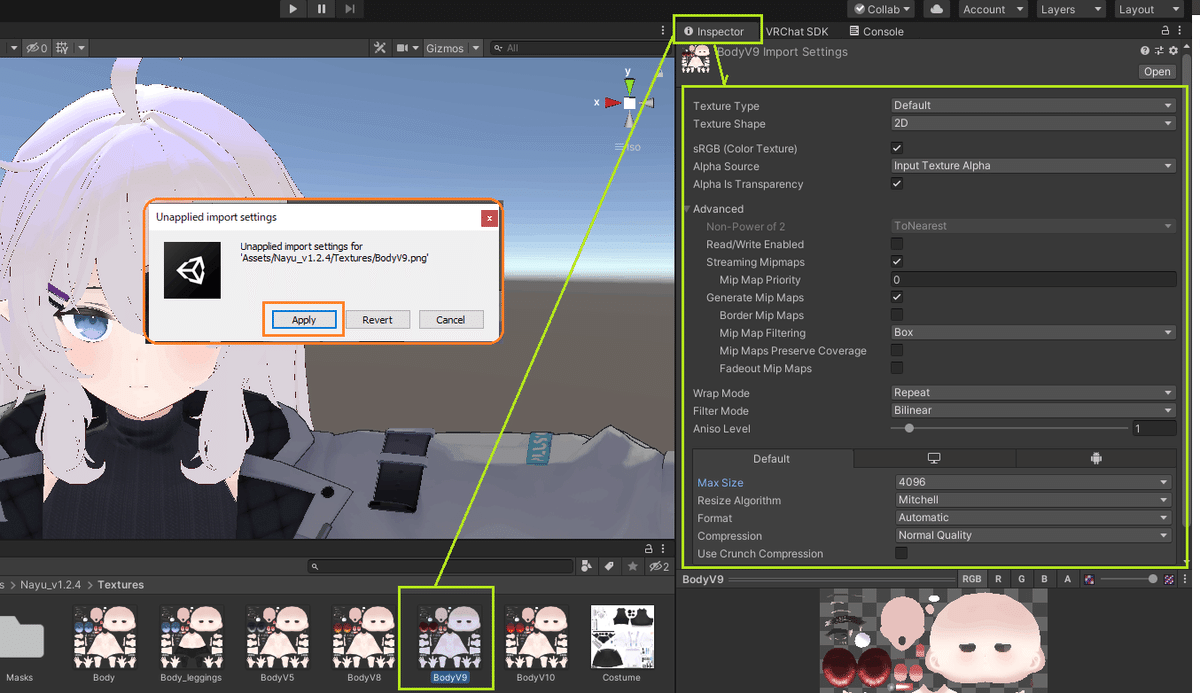
Task: Toggle the Streaming Mipmaps checkbox
Action: coord(897,262)
